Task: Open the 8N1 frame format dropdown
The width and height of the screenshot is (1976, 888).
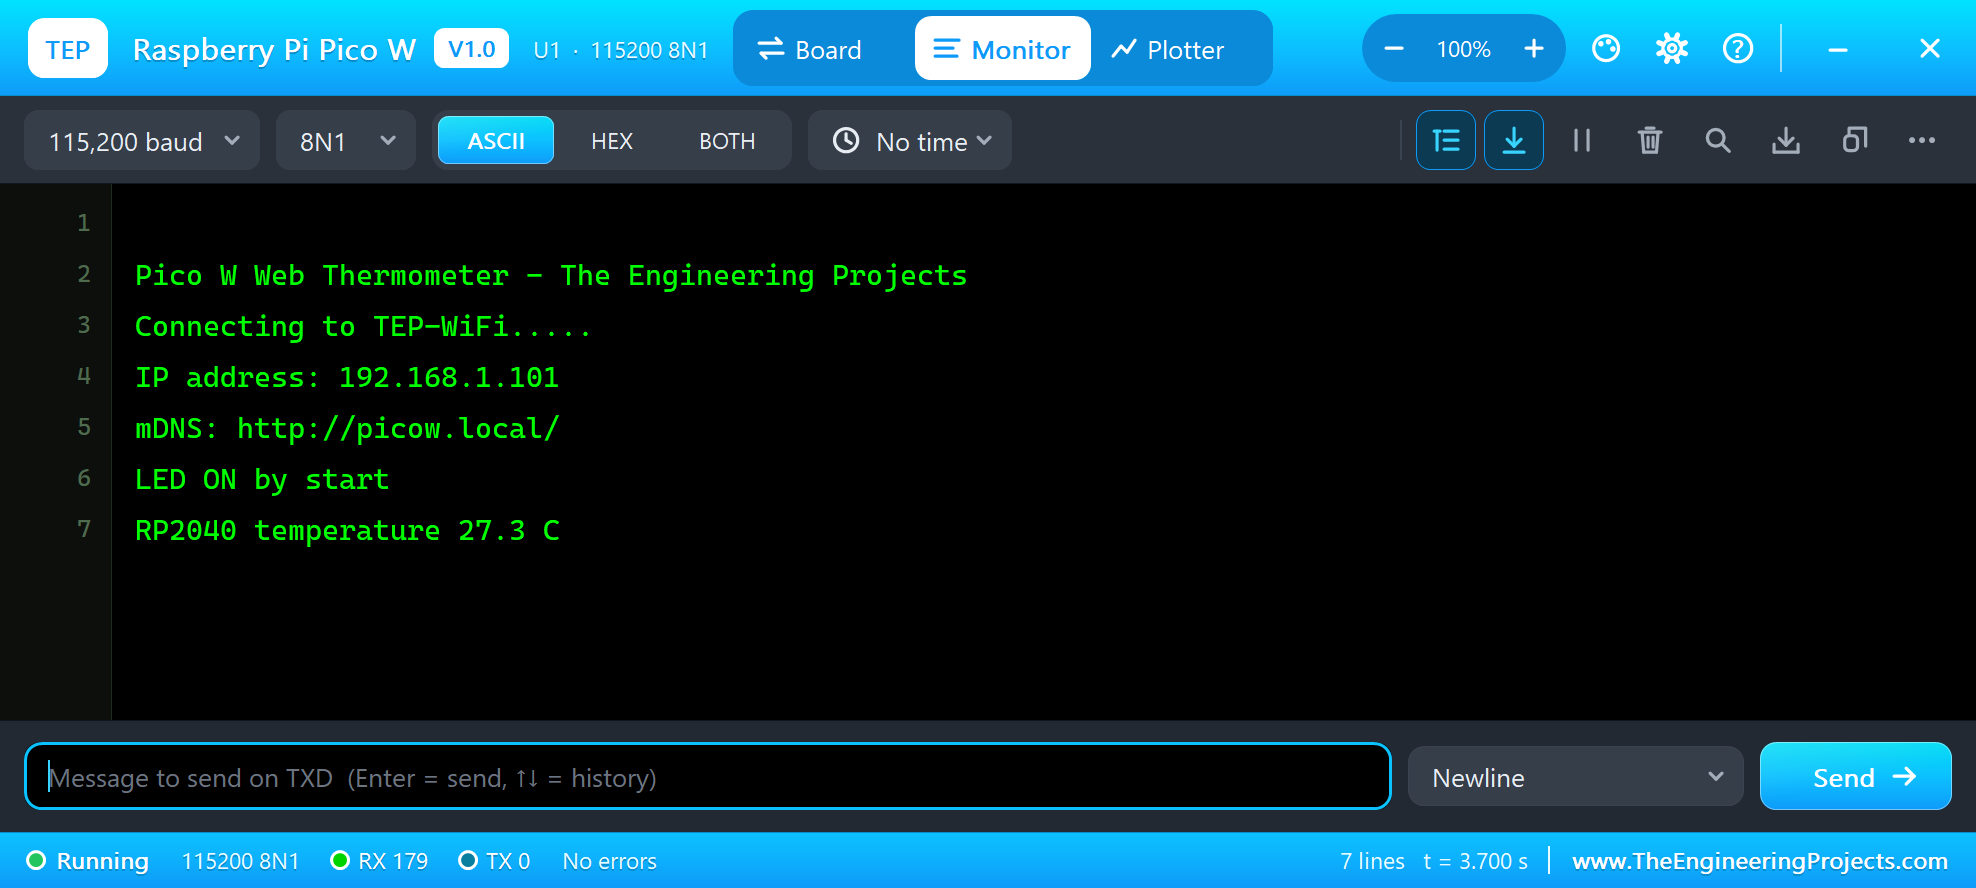Action: (x=346, y=141)
